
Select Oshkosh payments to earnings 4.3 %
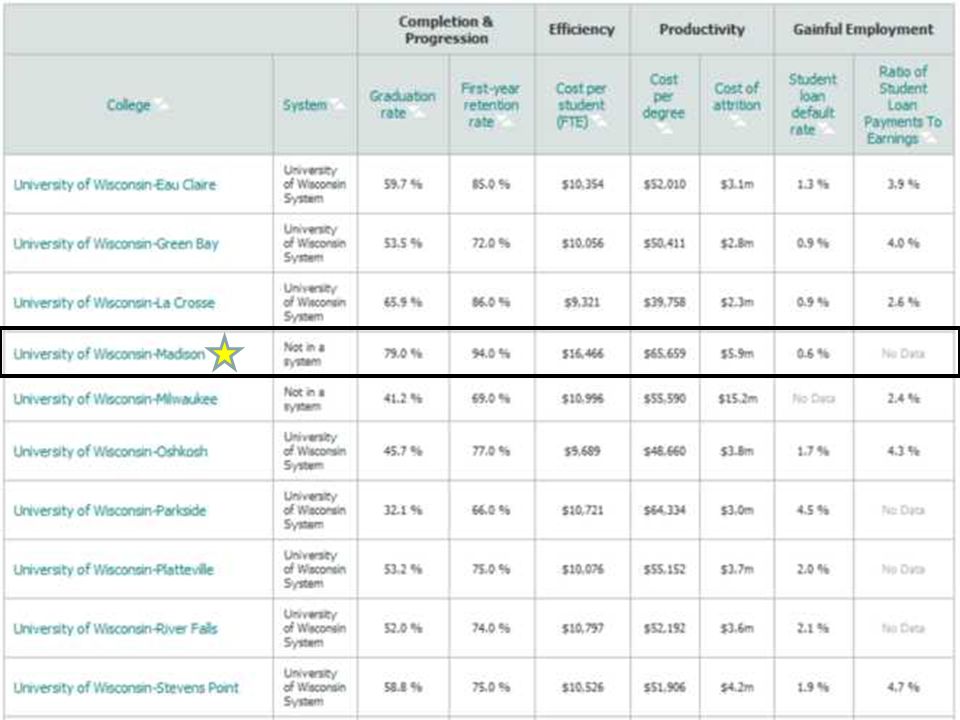pos(903,451)
